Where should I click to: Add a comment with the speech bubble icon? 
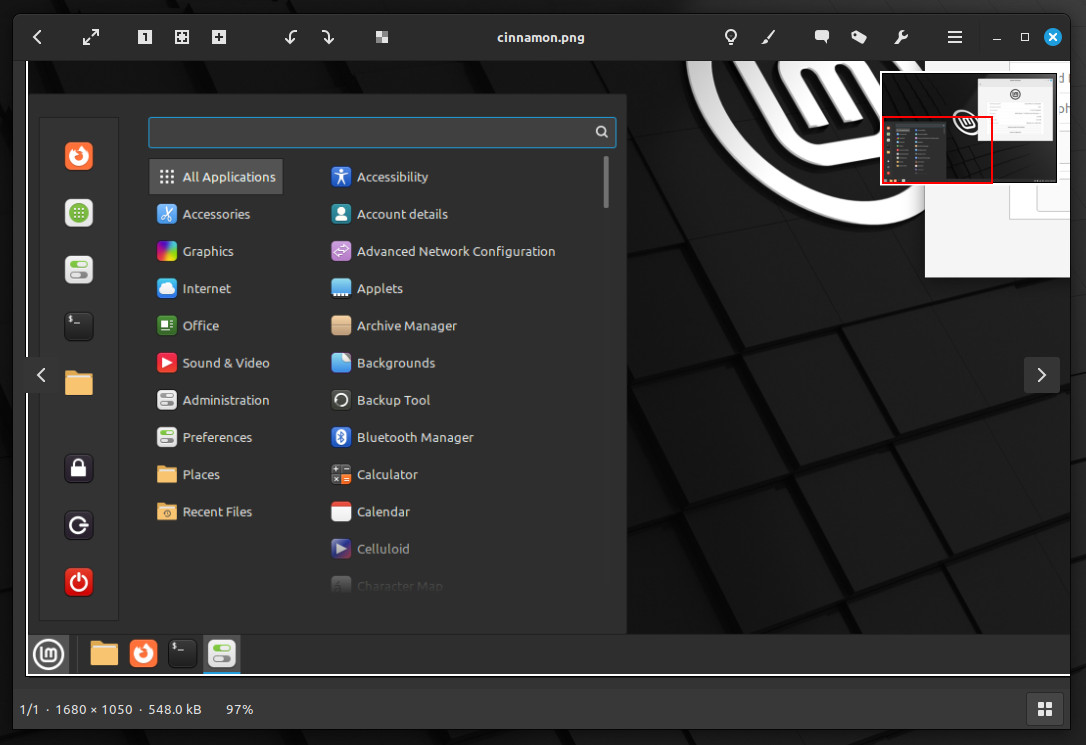(x=821, y=37)
